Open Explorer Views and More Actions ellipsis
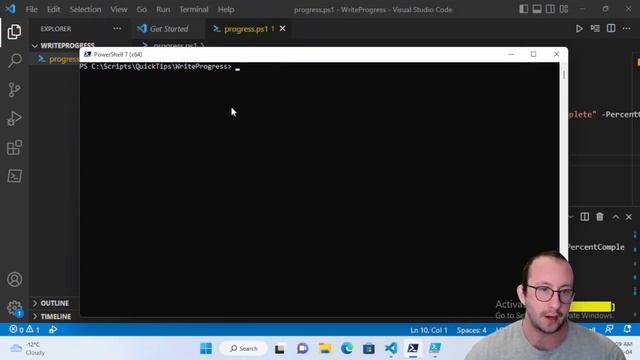This screenshot has width=640, height=360. (117, 29)
